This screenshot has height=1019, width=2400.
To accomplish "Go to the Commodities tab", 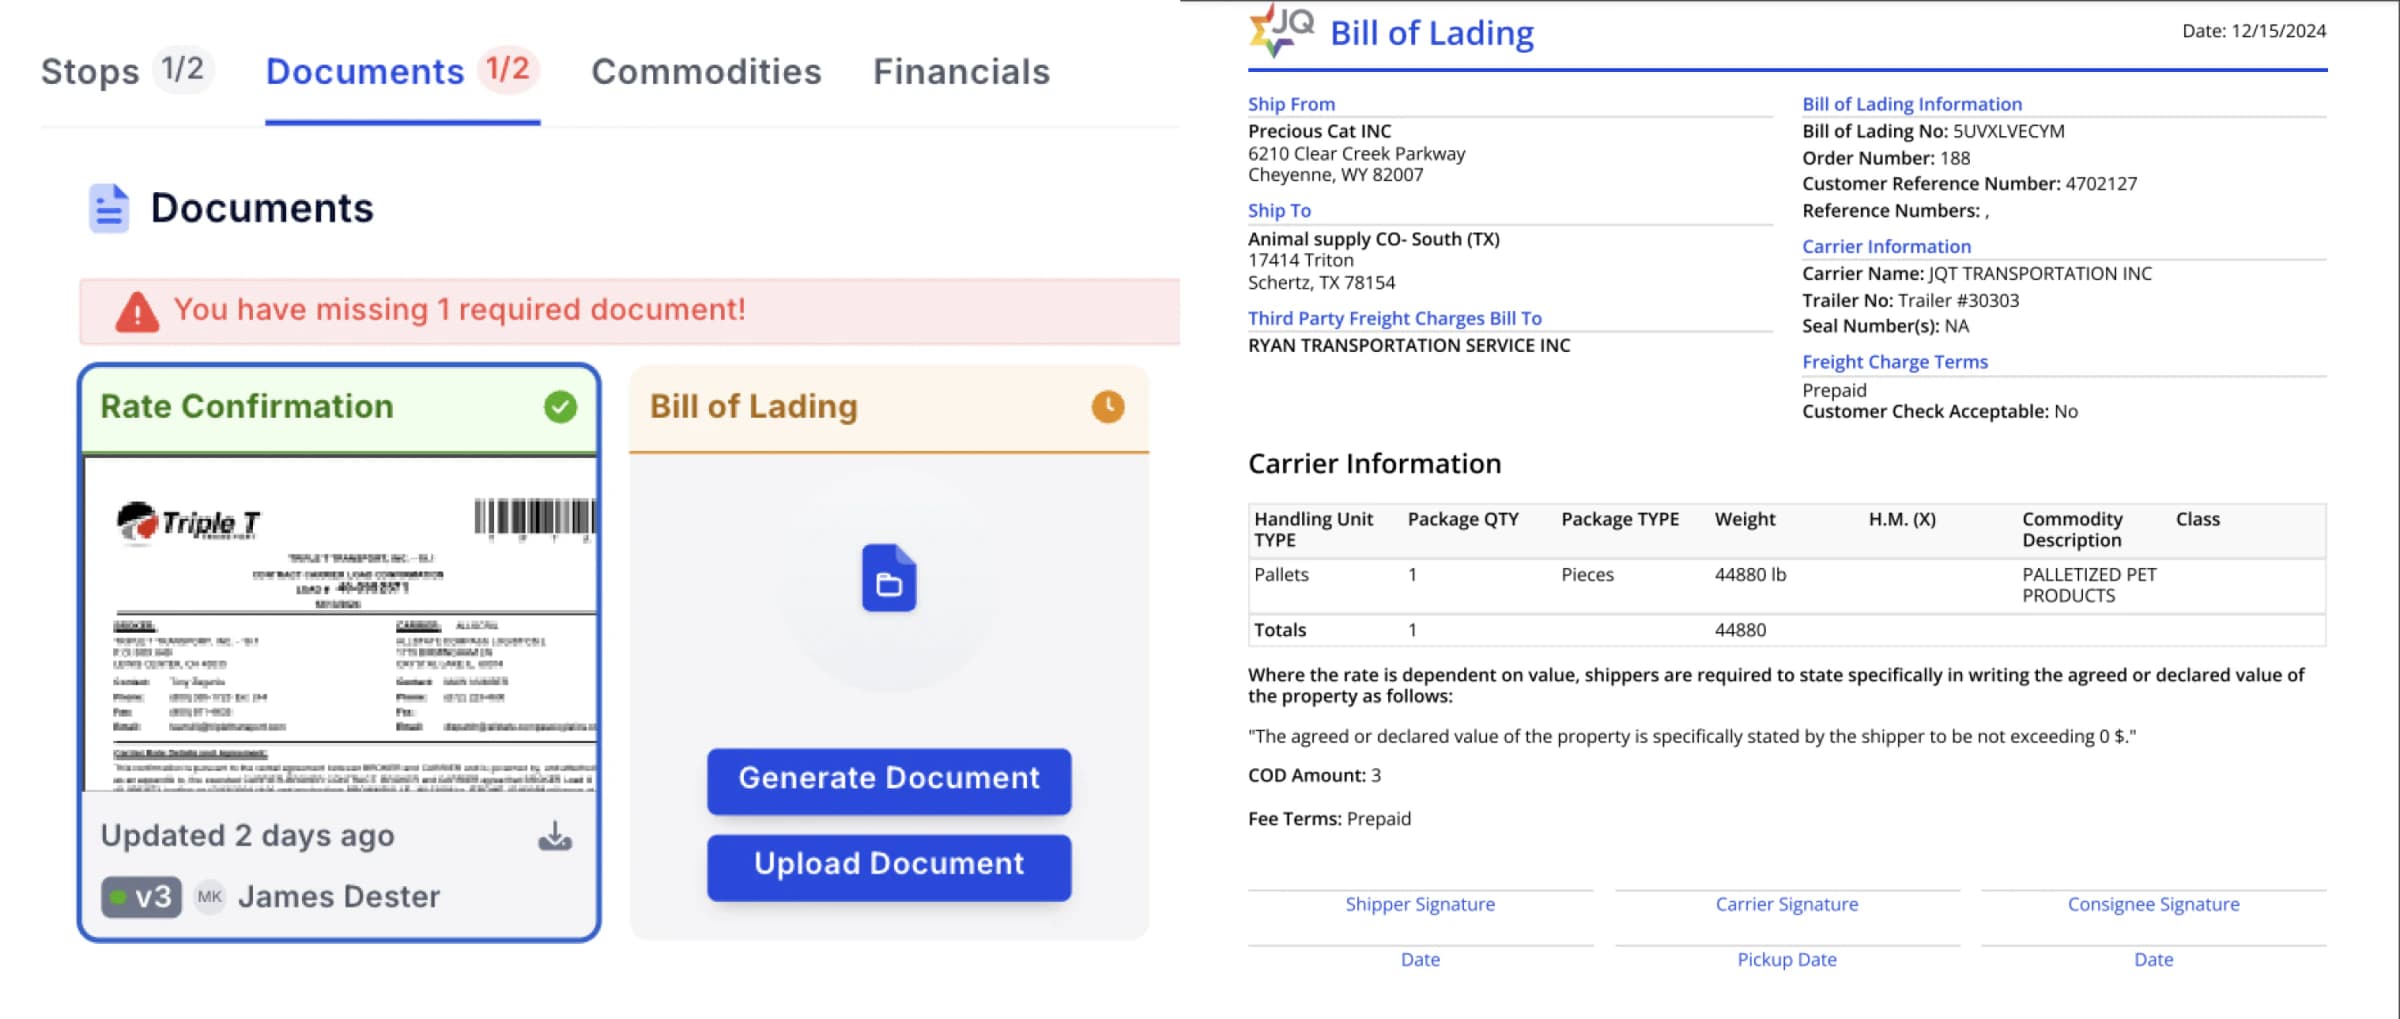I will pos(706,72).
